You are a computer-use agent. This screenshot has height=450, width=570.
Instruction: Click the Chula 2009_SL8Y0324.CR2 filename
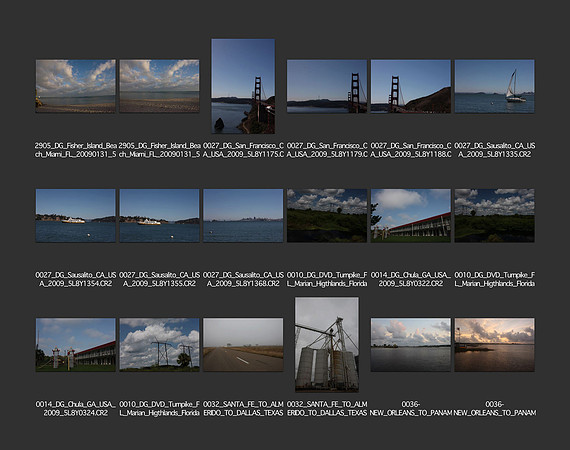click(76, 409)
